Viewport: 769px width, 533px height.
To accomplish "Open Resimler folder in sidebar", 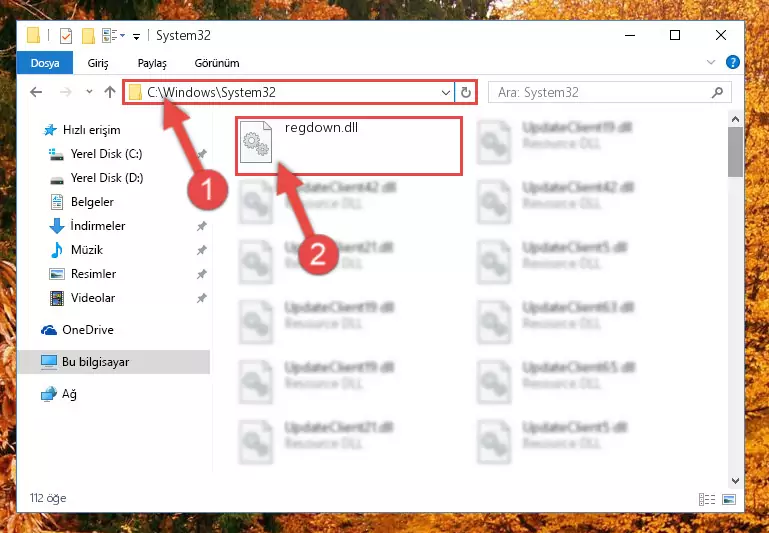I will (93, 274).
